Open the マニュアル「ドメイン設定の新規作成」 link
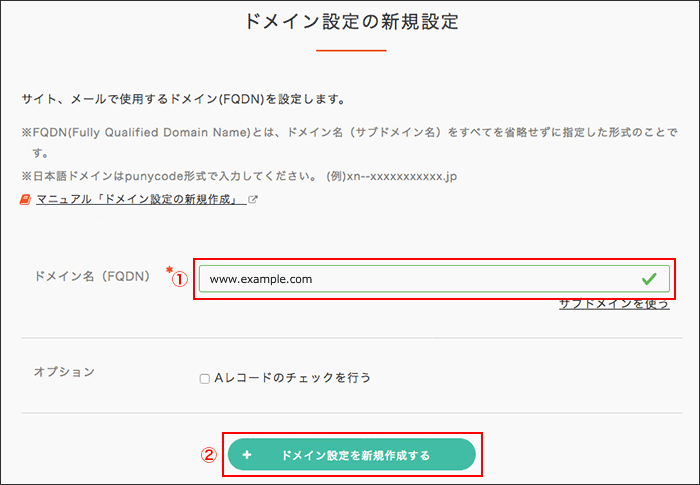The width and height of the screenshot is (700, 485). 140,200
